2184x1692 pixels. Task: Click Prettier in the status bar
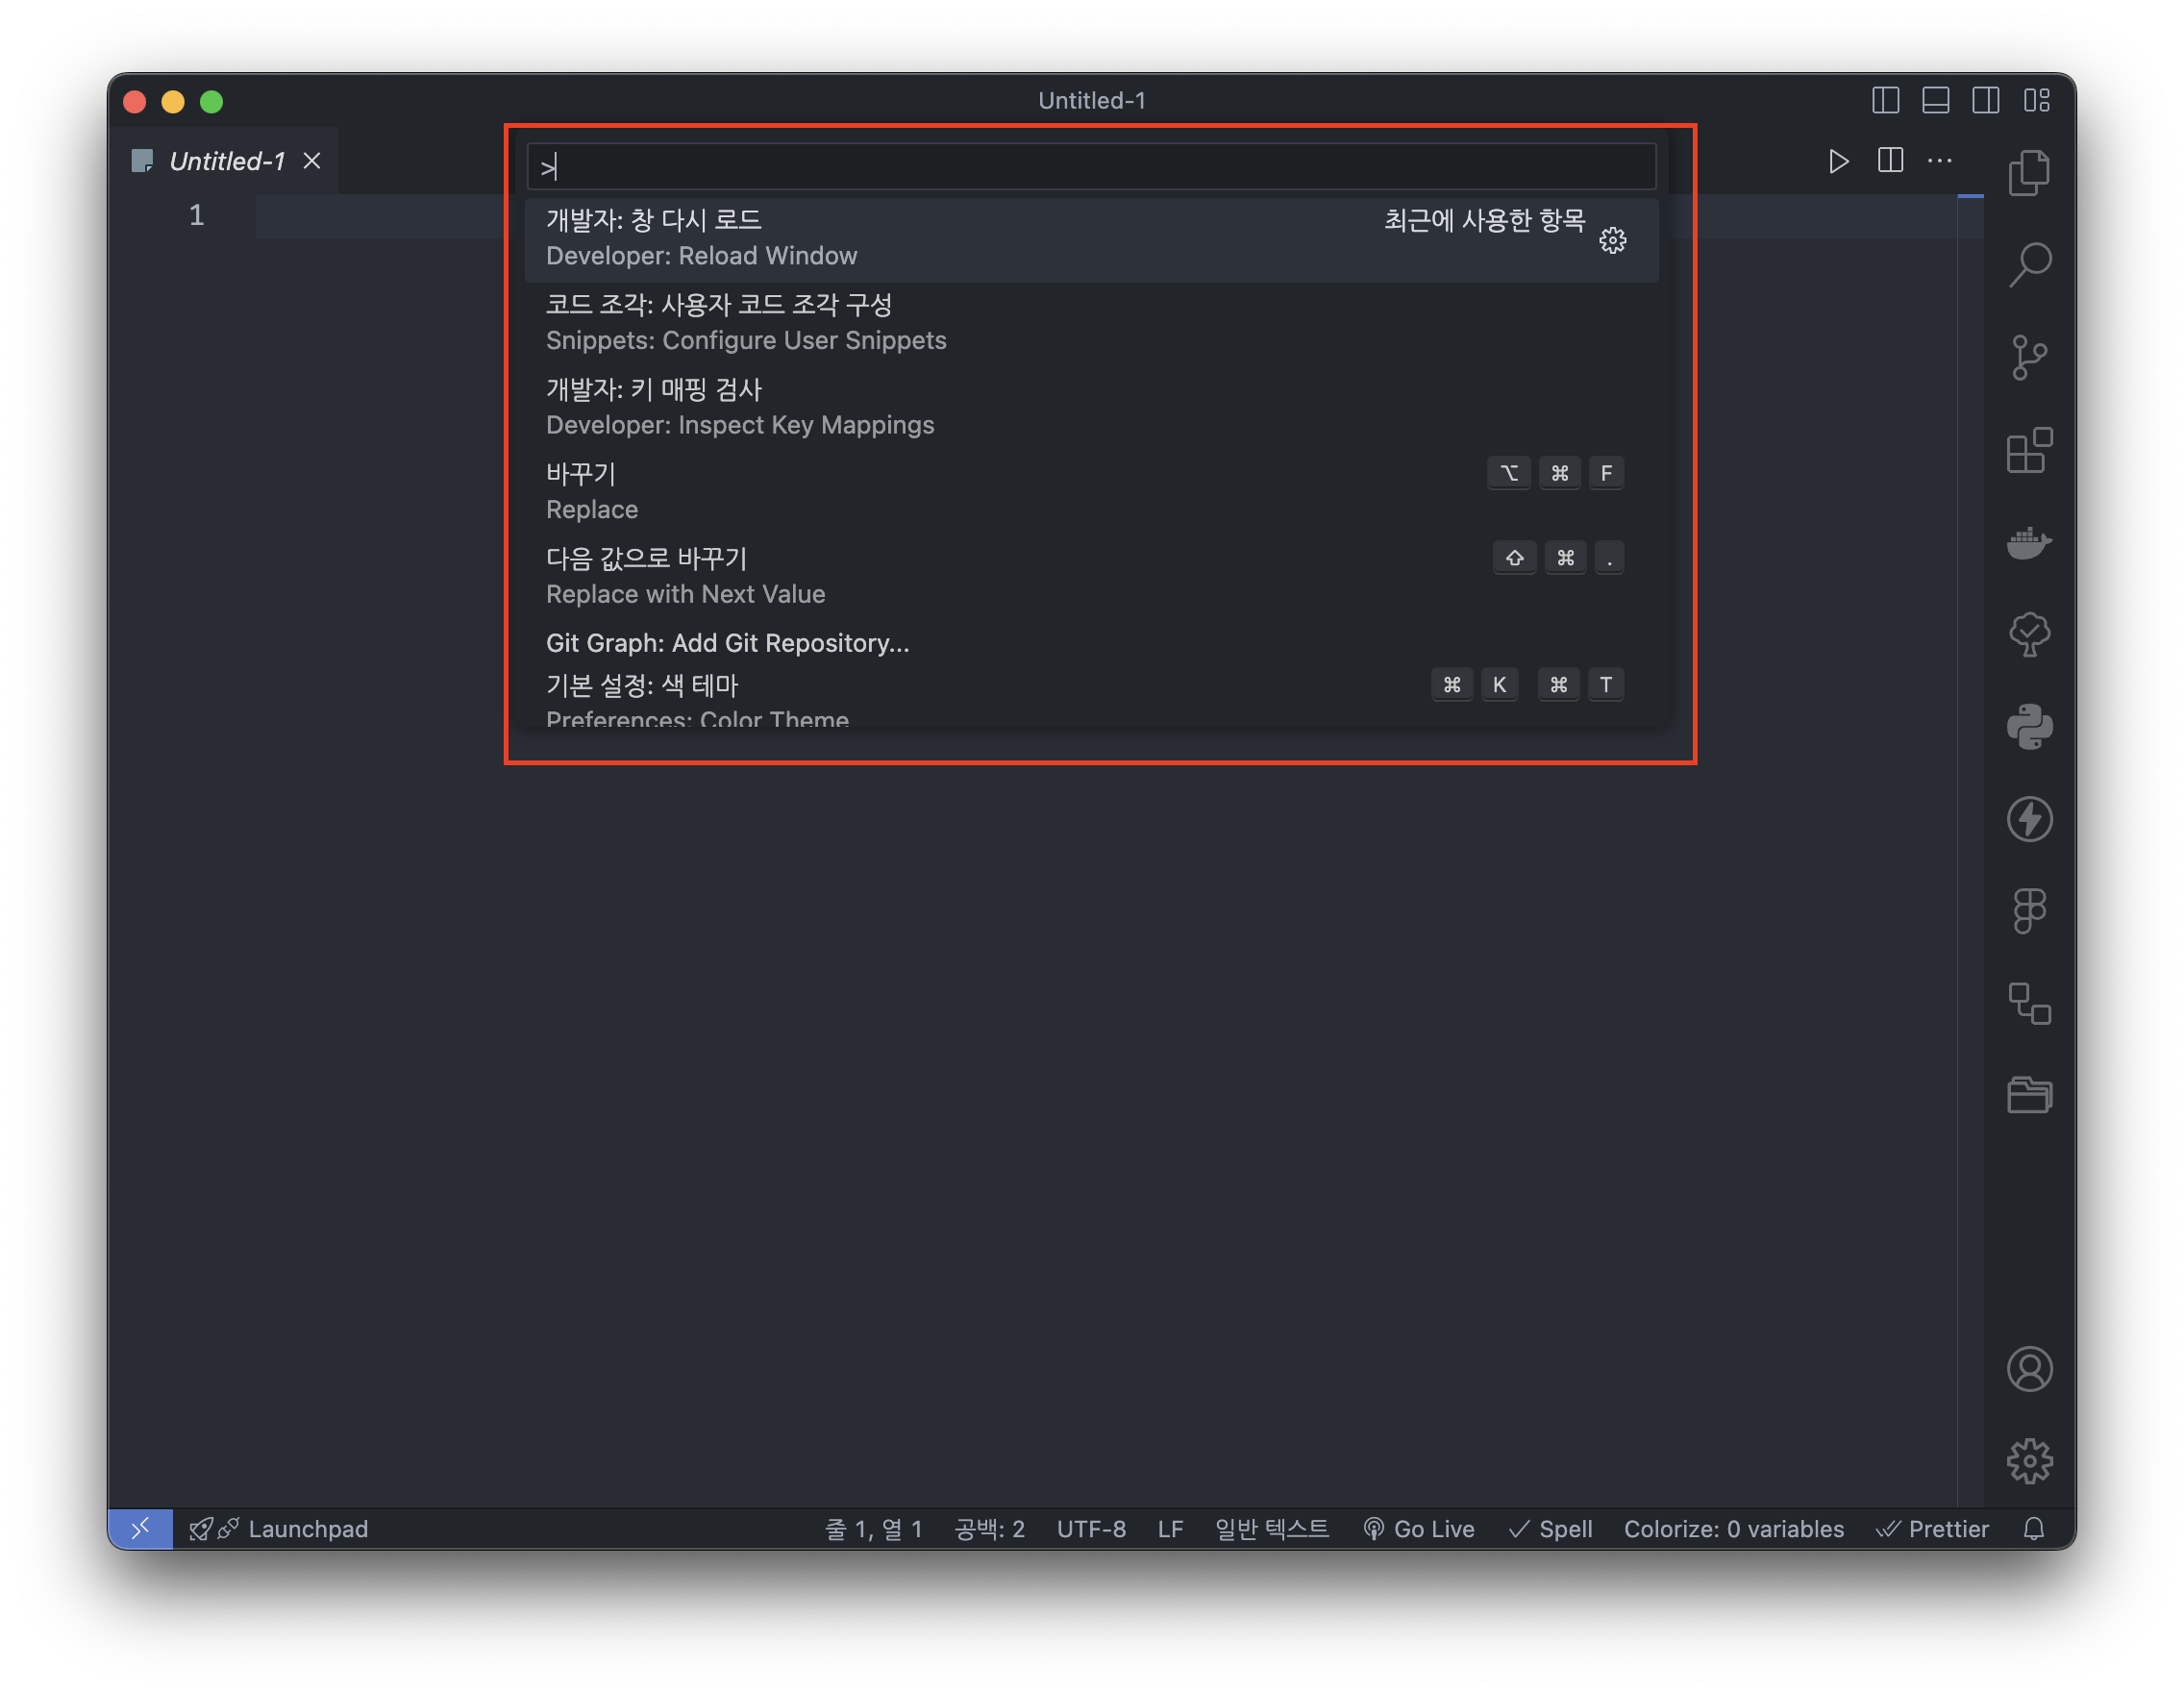(x=1934, y=1528)
